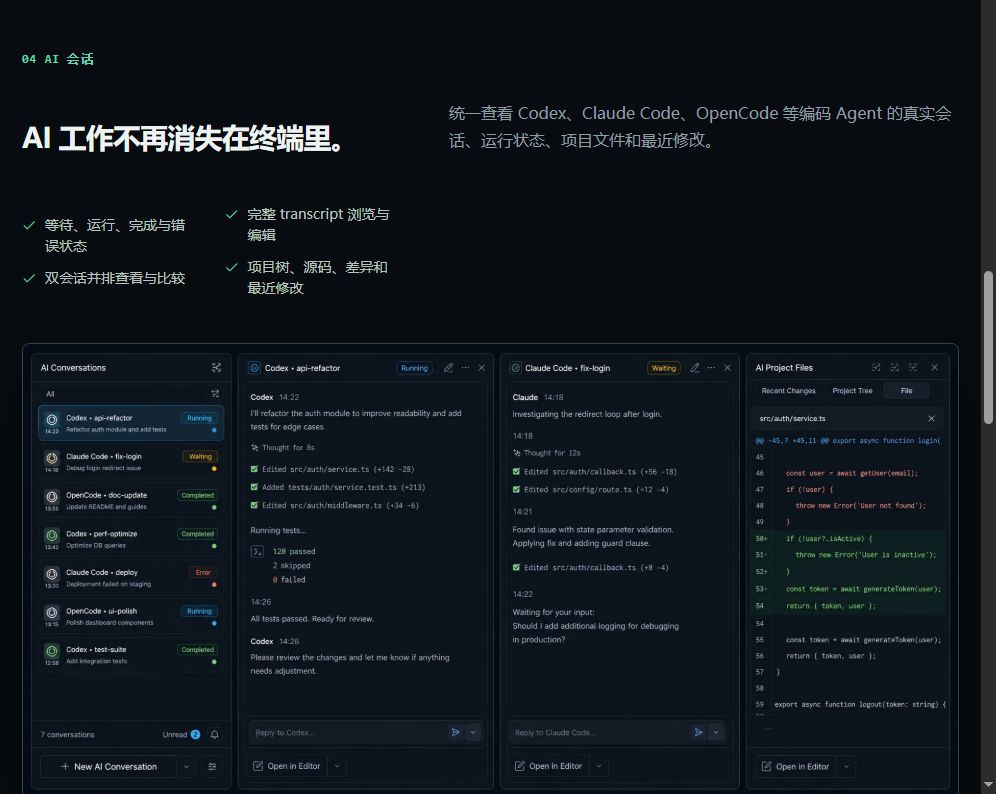This screenshot has width=996, height=794.
Task: Open the more options dots in Claude Code fix-login panel
Action: [711, 368]
